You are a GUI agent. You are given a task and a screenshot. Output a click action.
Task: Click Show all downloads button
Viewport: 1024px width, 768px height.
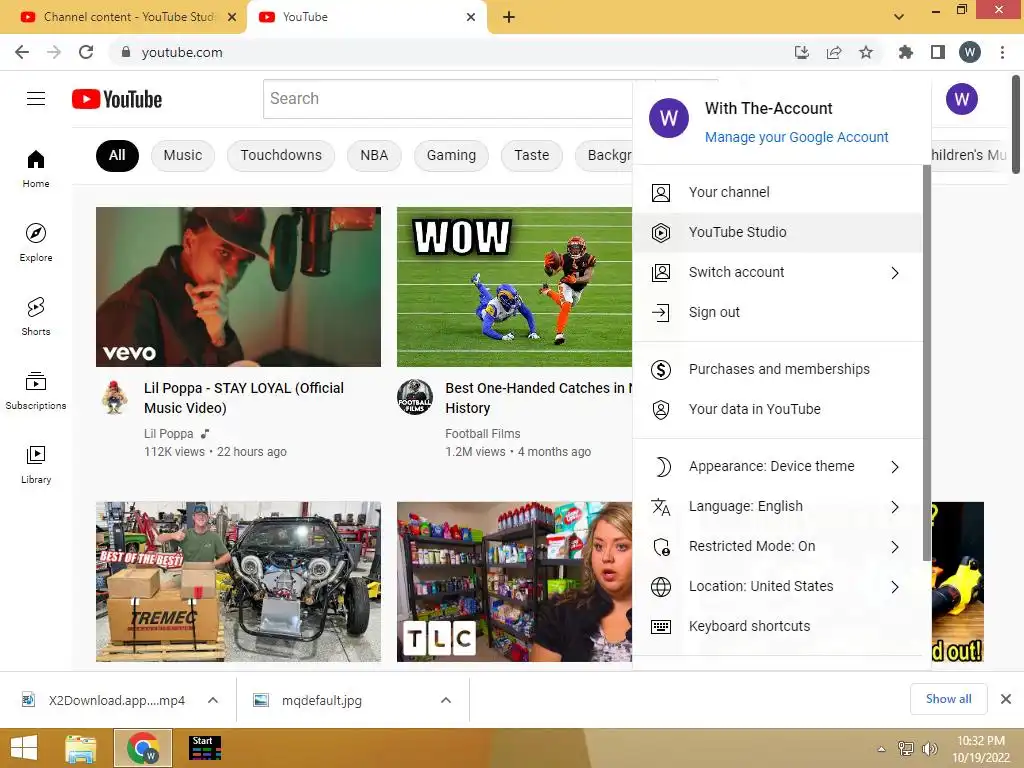[x=948, y=699]
